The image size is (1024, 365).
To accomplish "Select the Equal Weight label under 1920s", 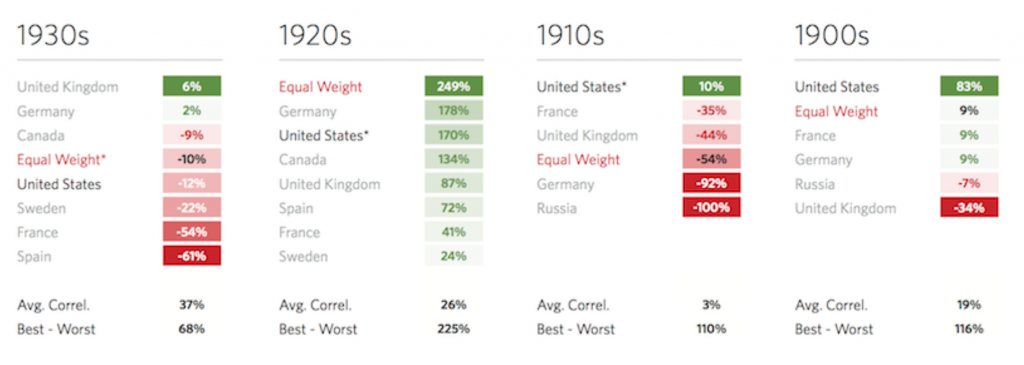I will click(x=320, y=87).
